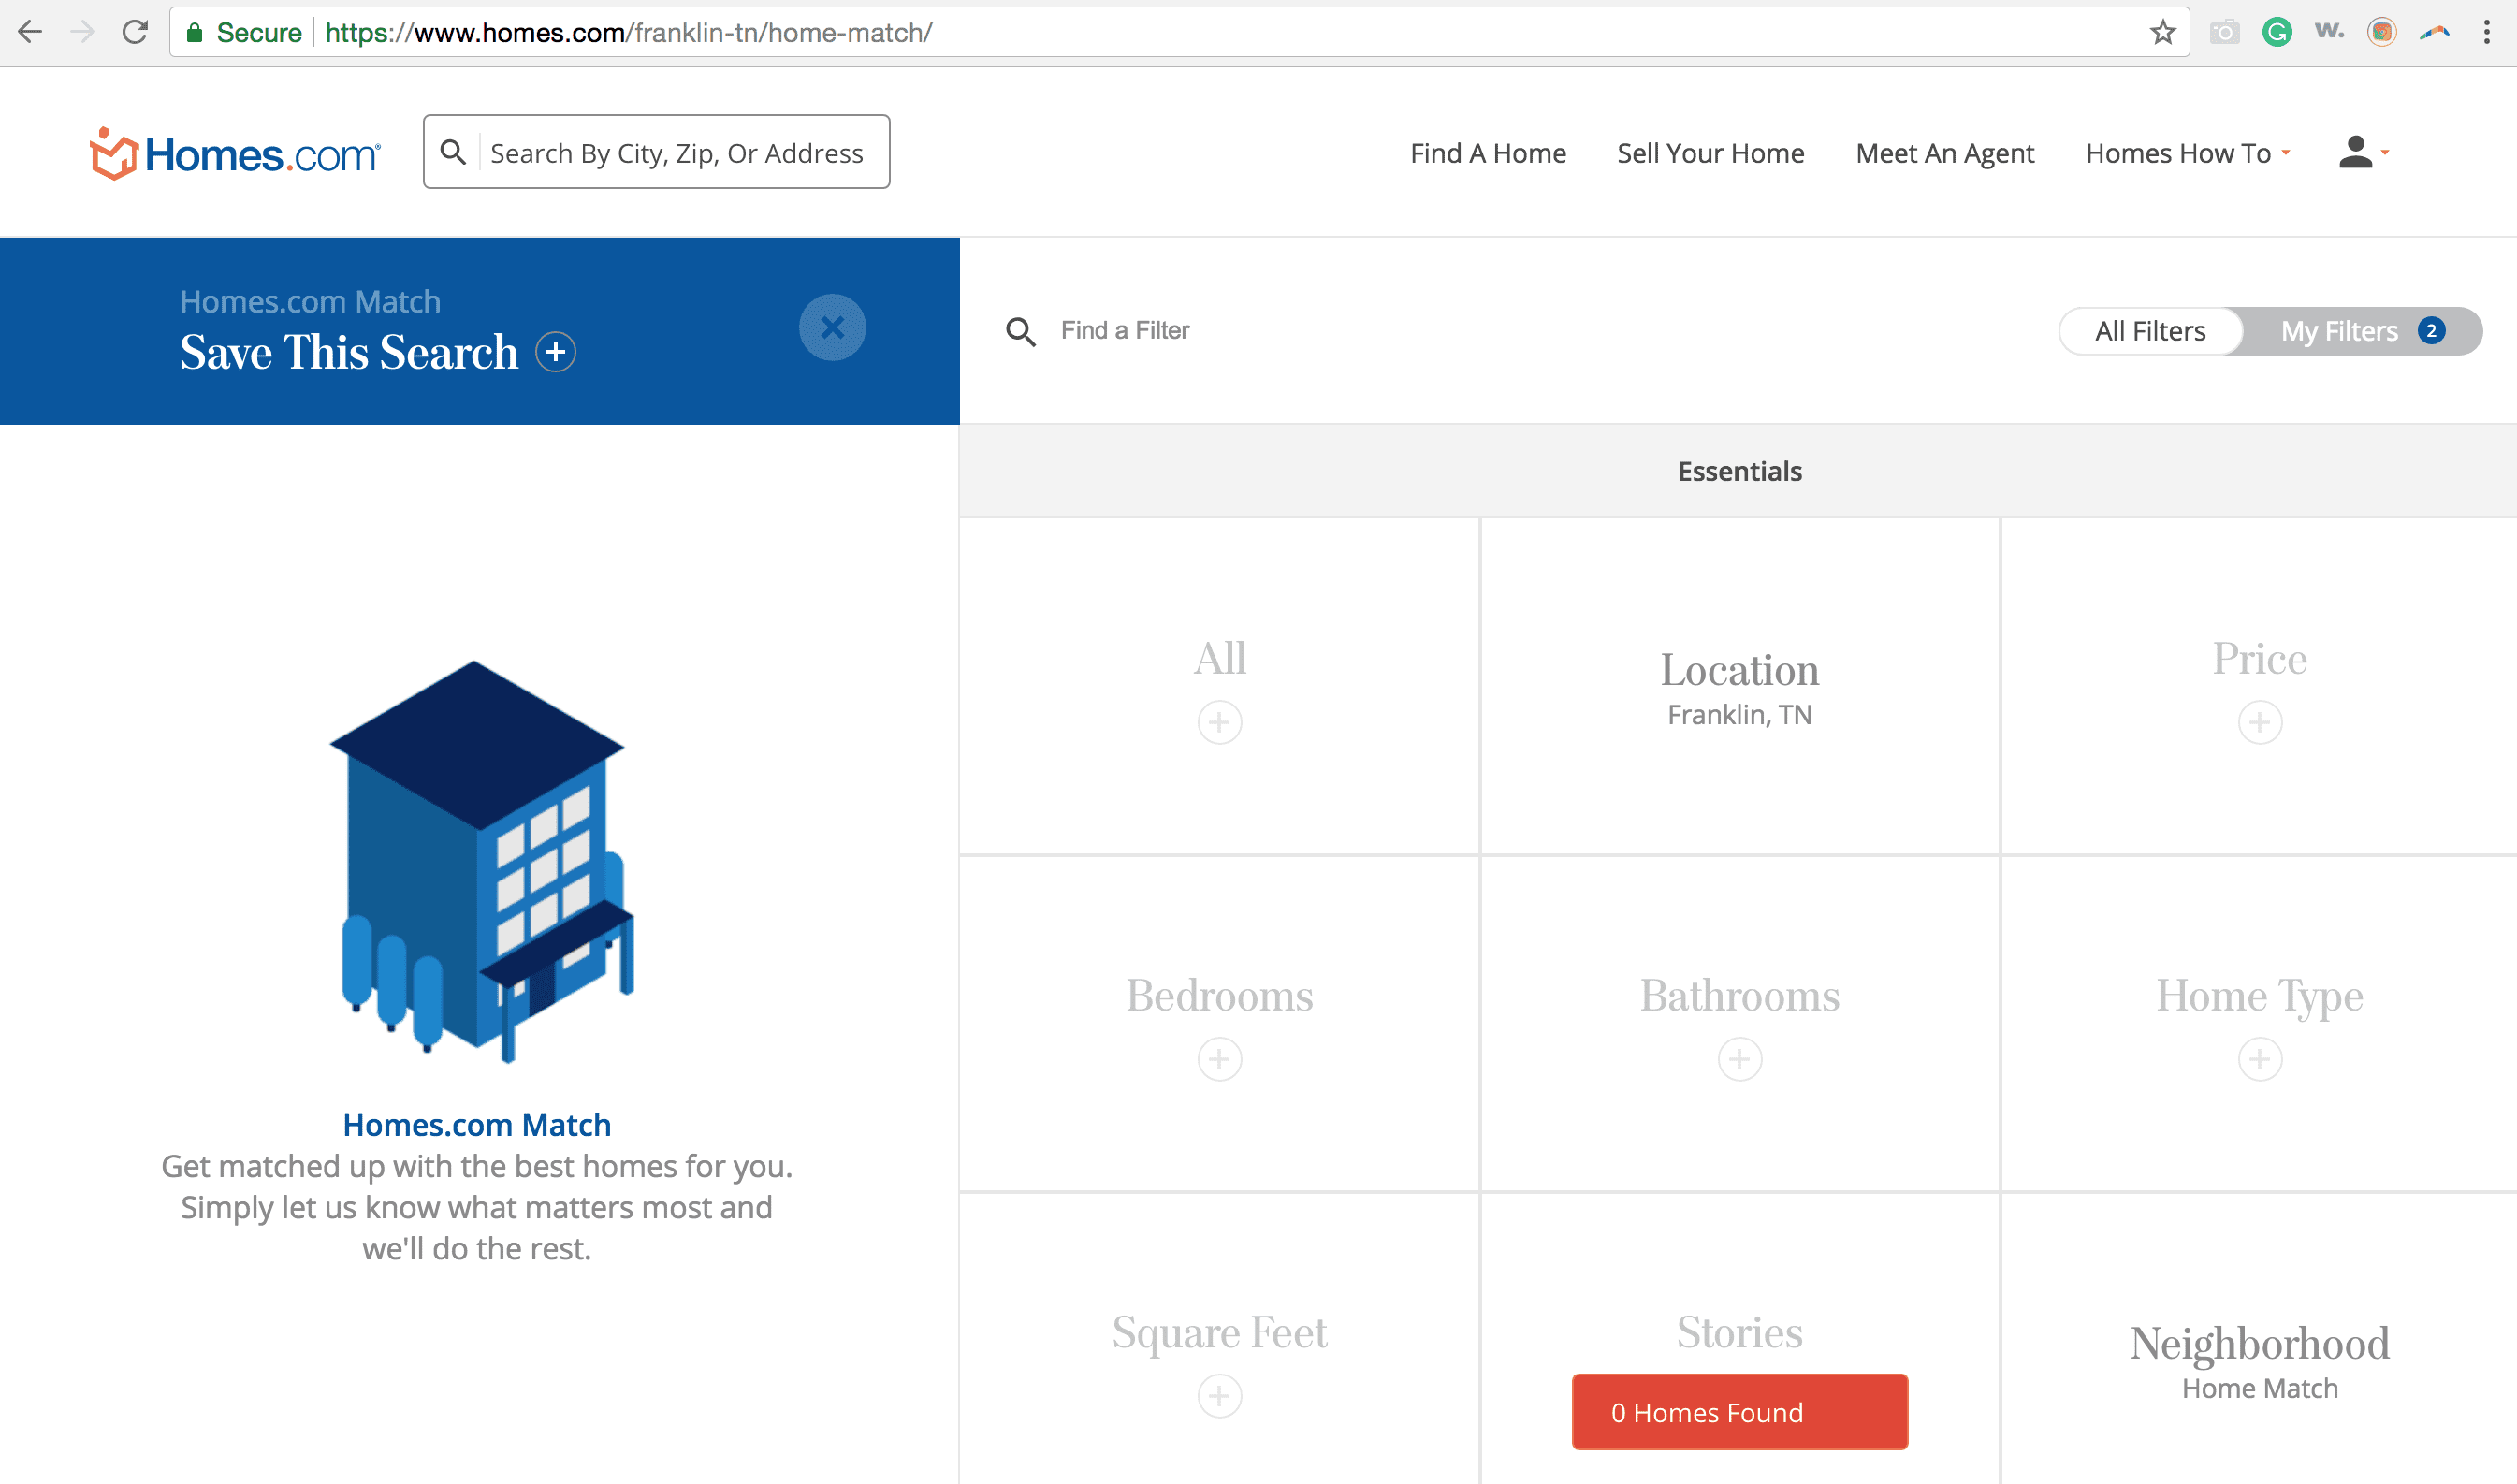Click the Price tile label
The image size is (2517, 1484).
click(x=2260, y=658)
